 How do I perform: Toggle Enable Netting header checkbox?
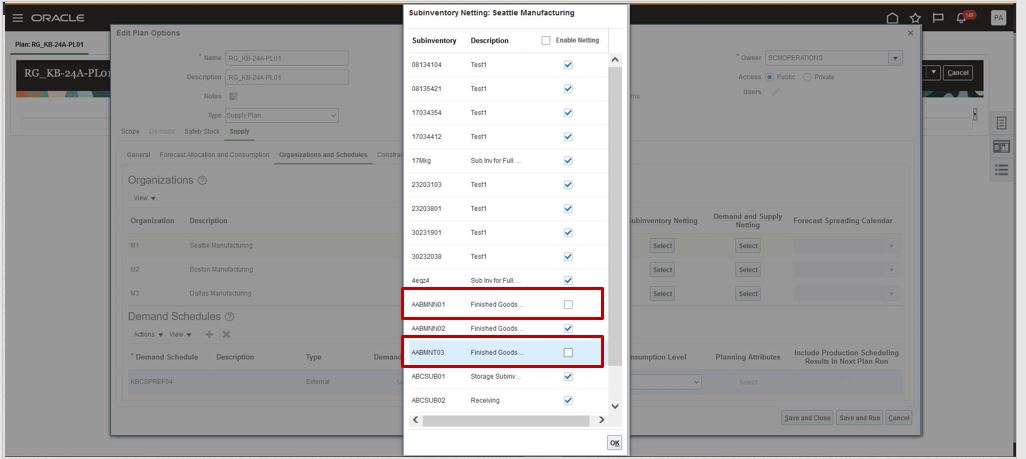pos(546,41)
